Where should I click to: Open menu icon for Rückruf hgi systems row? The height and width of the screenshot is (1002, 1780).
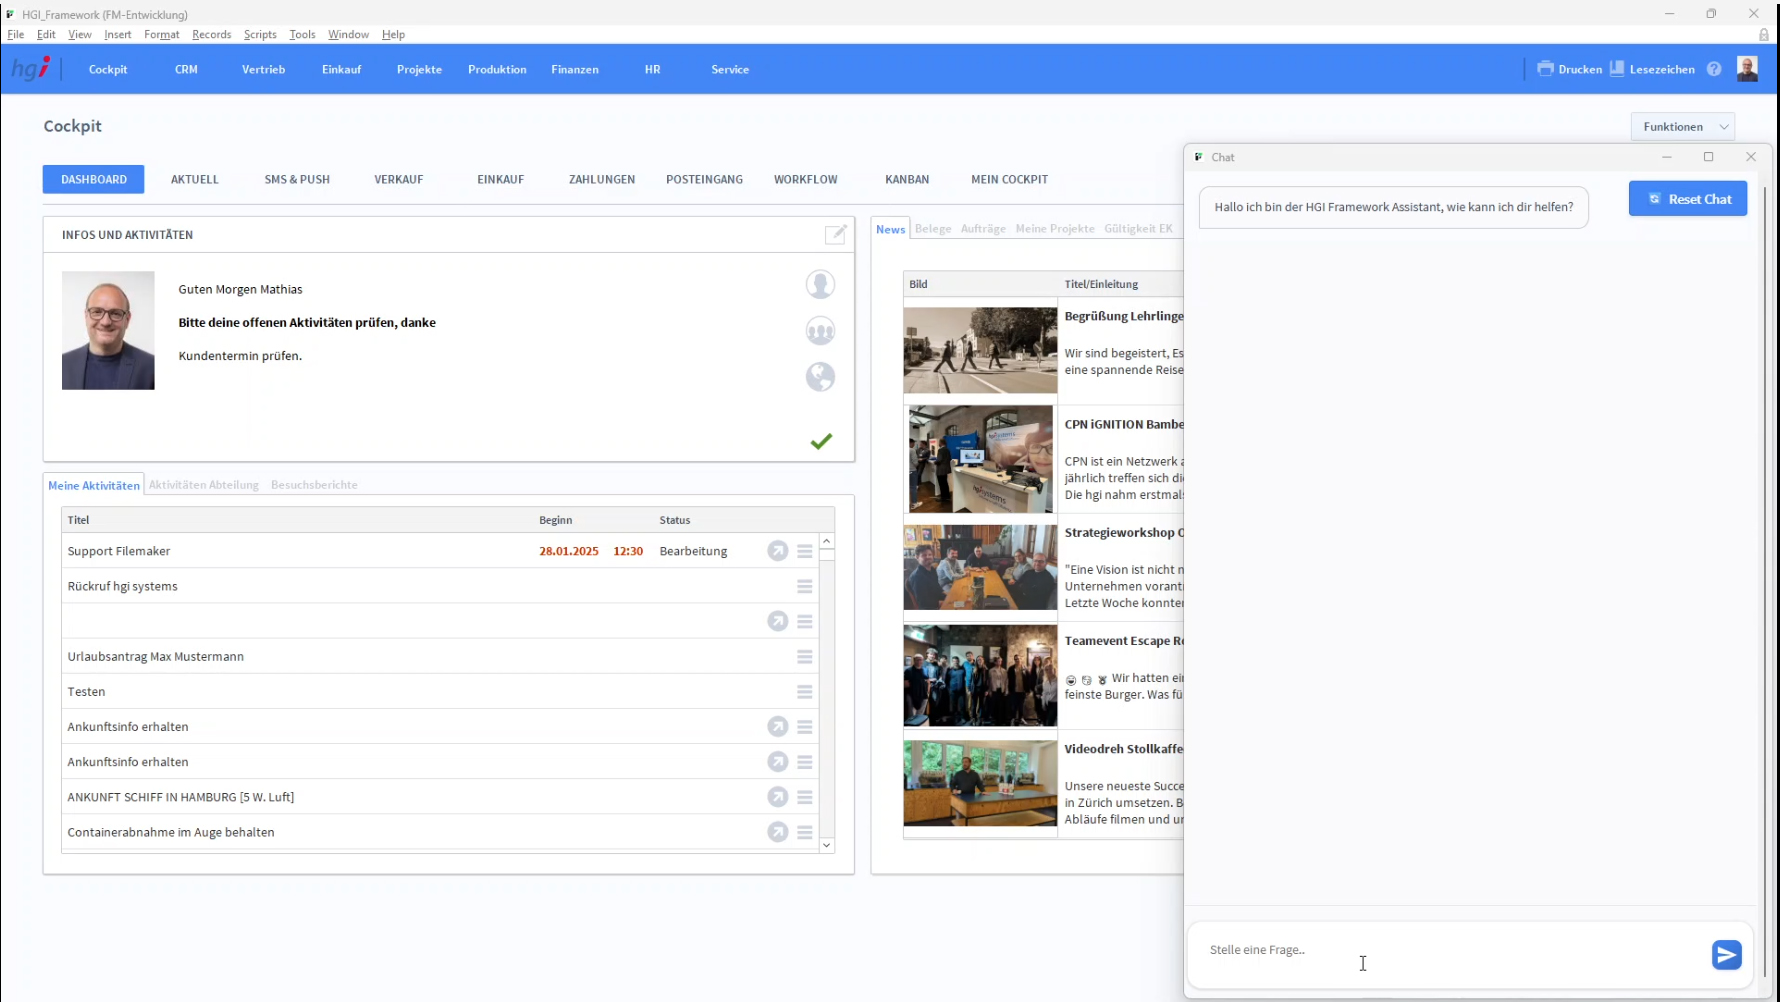(804, 586)
